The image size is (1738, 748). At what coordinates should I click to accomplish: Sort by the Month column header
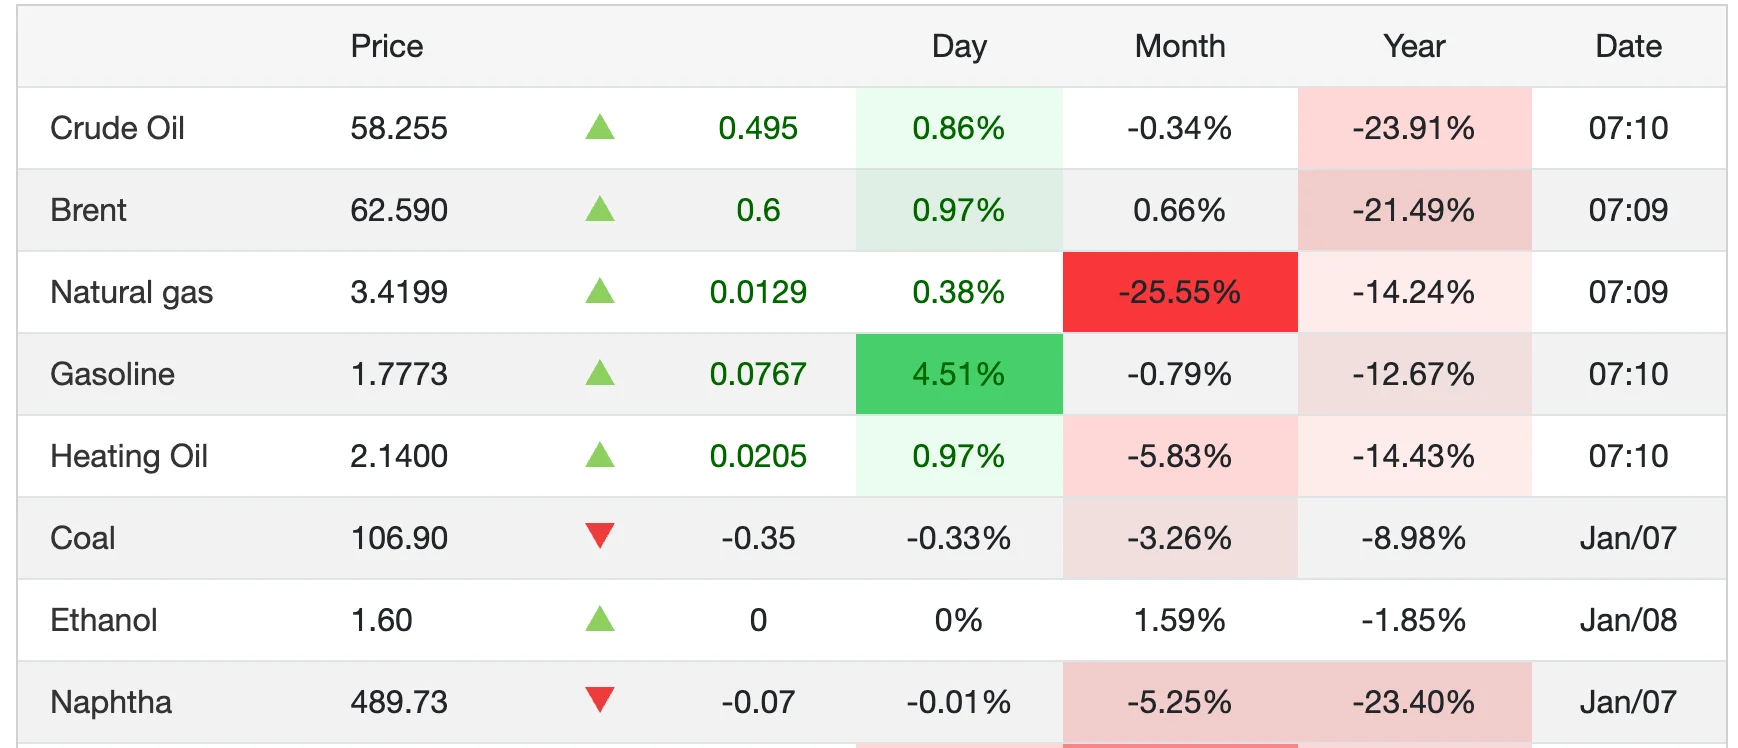pos(1179,46)
